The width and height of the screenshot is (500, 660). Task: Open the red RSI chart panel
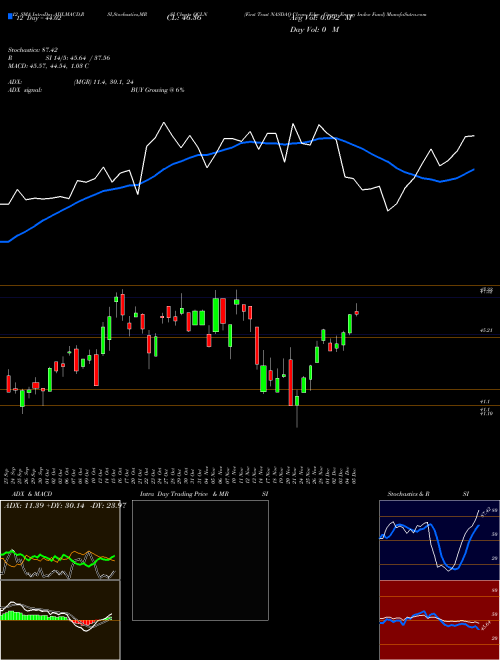(439, 620)
